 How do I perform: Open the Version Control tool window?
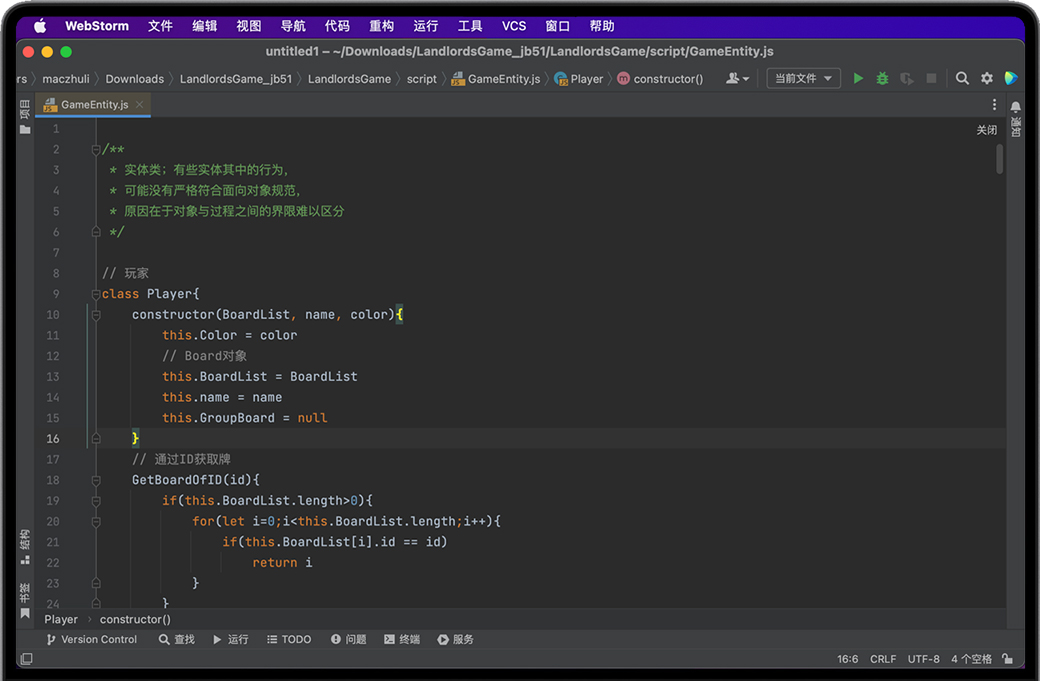(91, 639)
